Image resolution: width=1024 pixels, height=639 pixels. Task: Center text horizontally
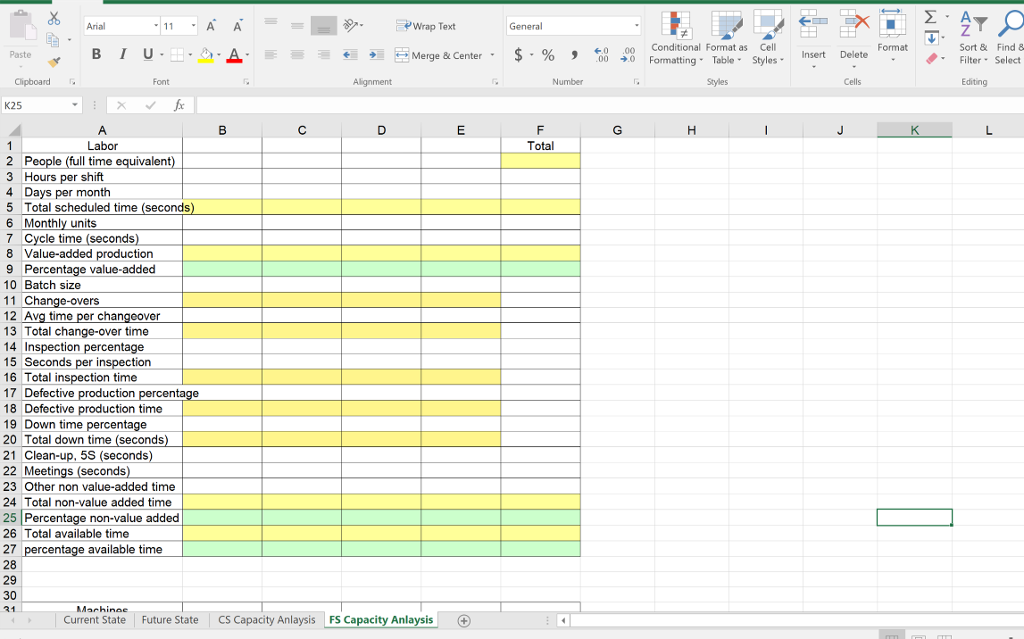click(297, 55)
